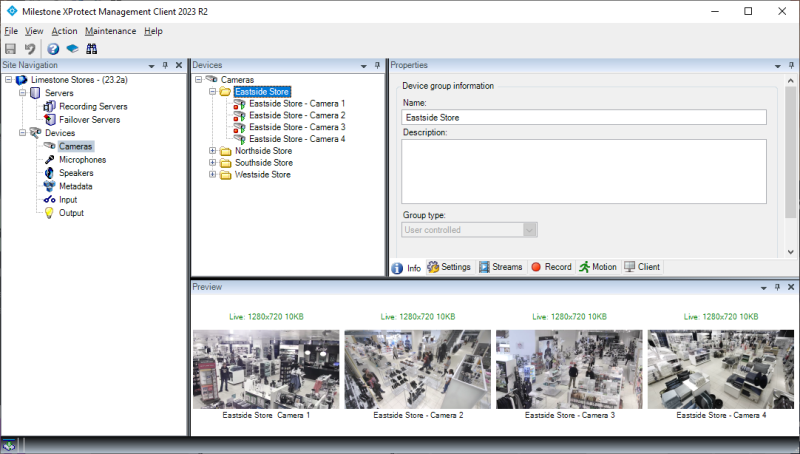
Task: Click the Save toolbar icon
Action: pos(10,48)
